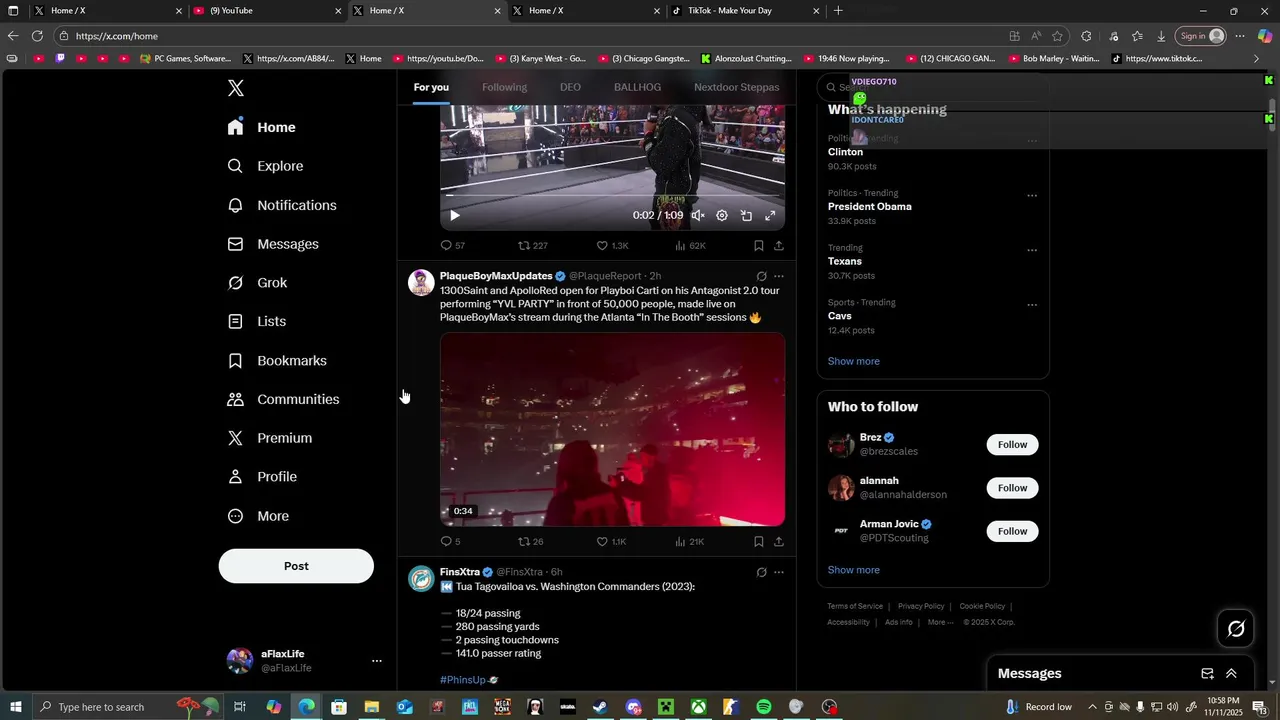Open aFlaxLife account options menu
Screen dimensions: 1280x720
[377, 661]
